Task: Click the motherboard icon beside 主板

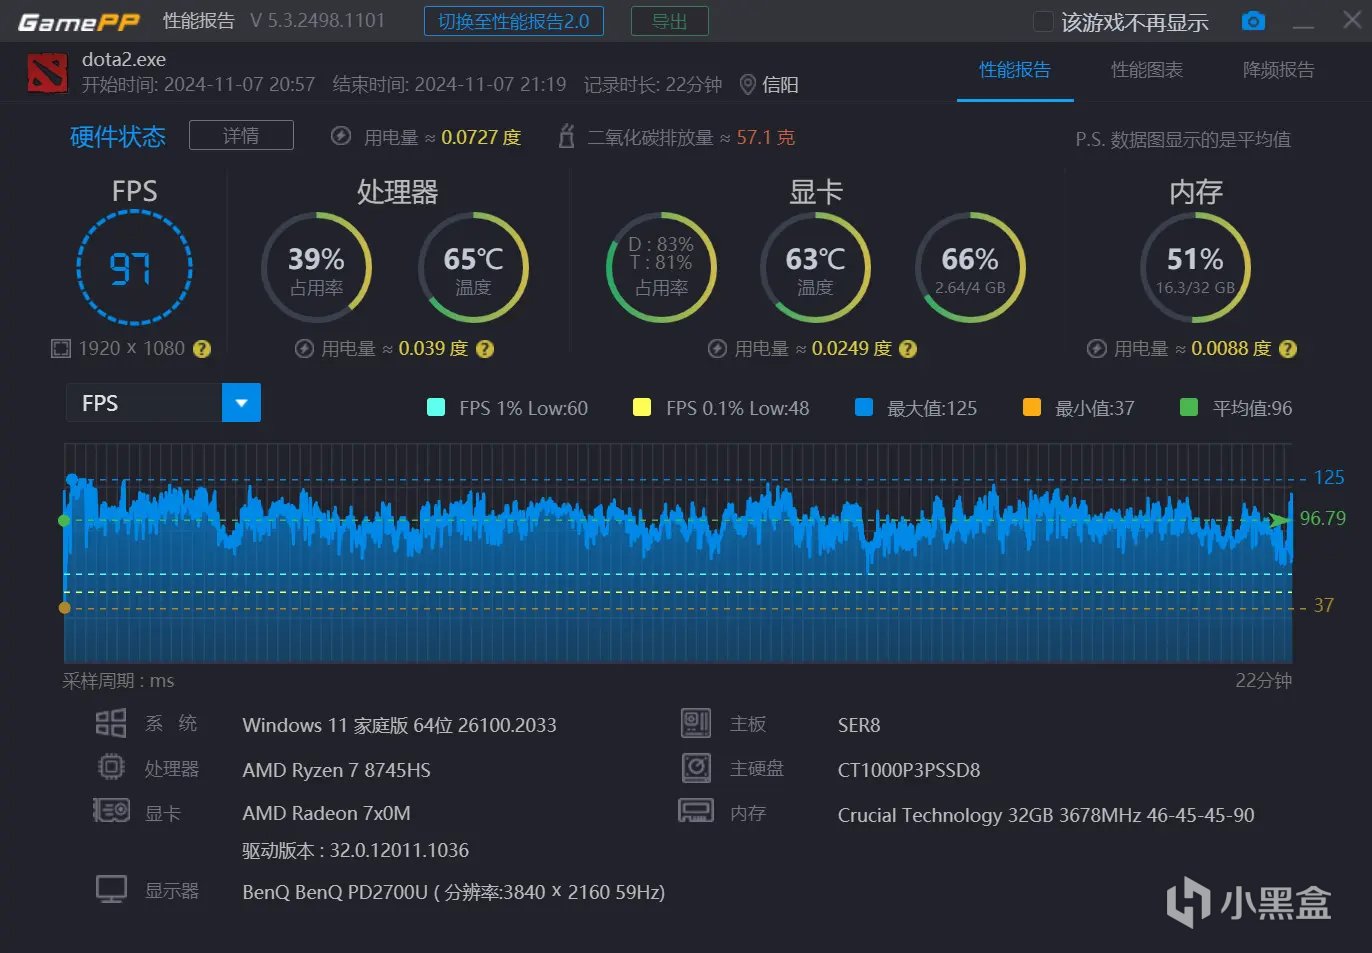Action: click(x=696, y=723)
